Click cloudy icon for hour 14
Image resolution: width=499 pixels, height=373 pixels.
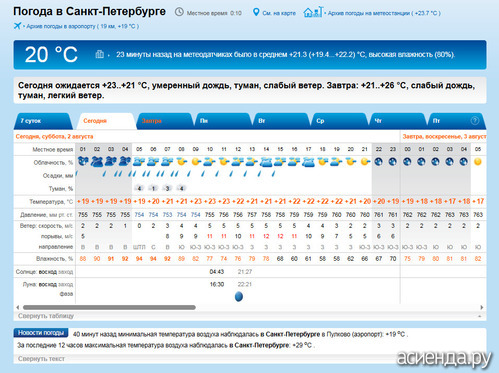pyautogui.click(x=266, y=162)
